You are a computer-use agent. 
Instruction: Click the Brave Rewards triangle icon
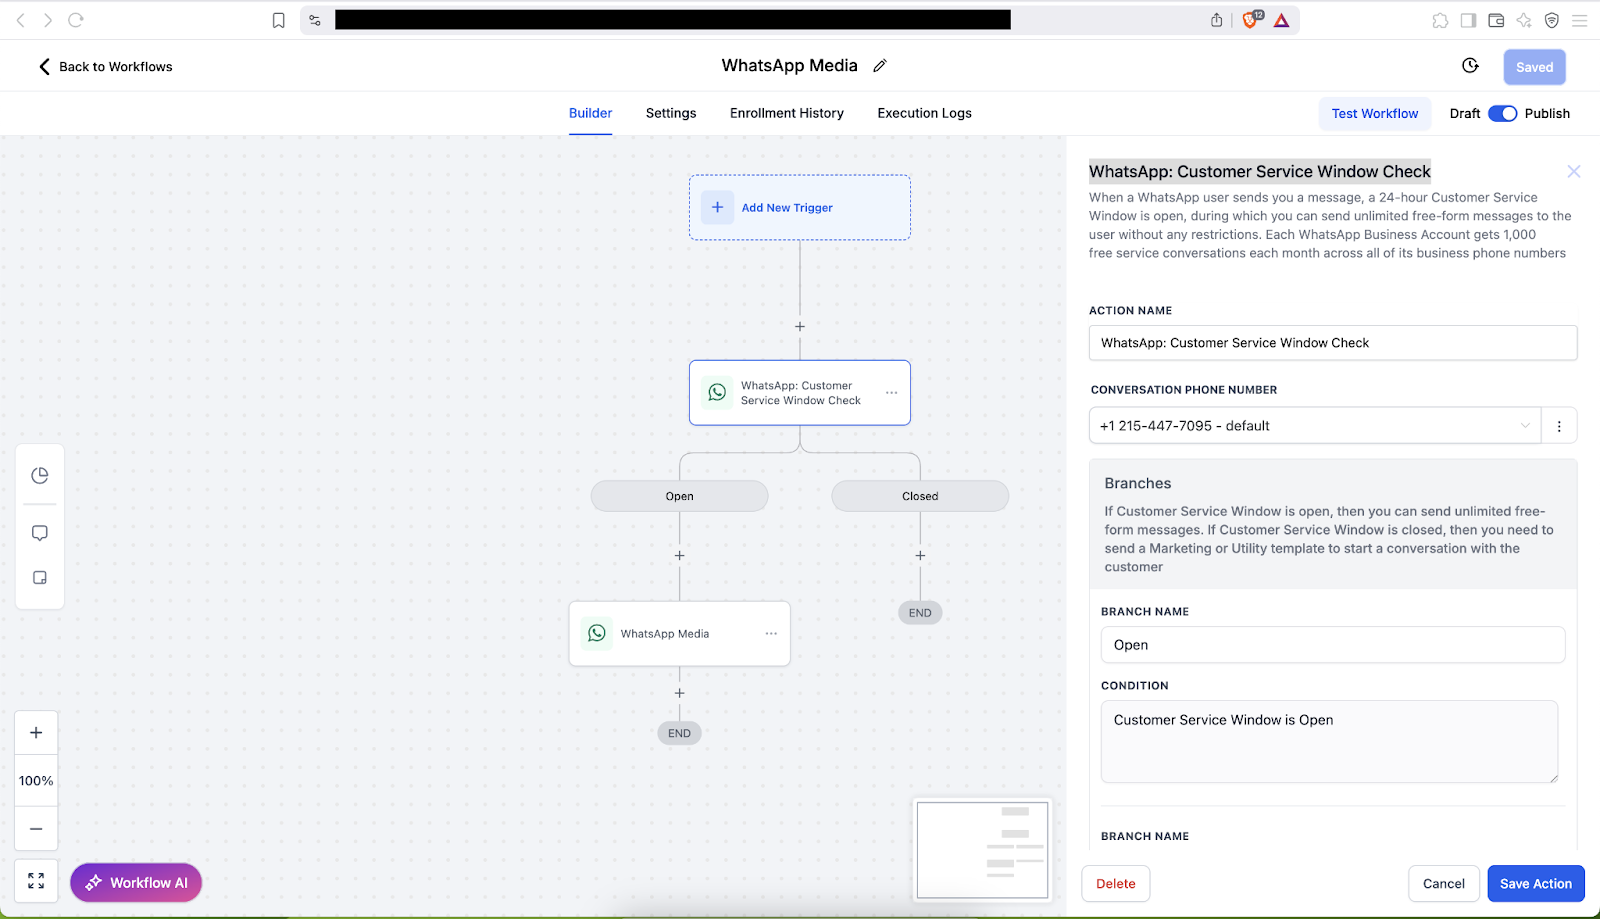[1282, 20]
